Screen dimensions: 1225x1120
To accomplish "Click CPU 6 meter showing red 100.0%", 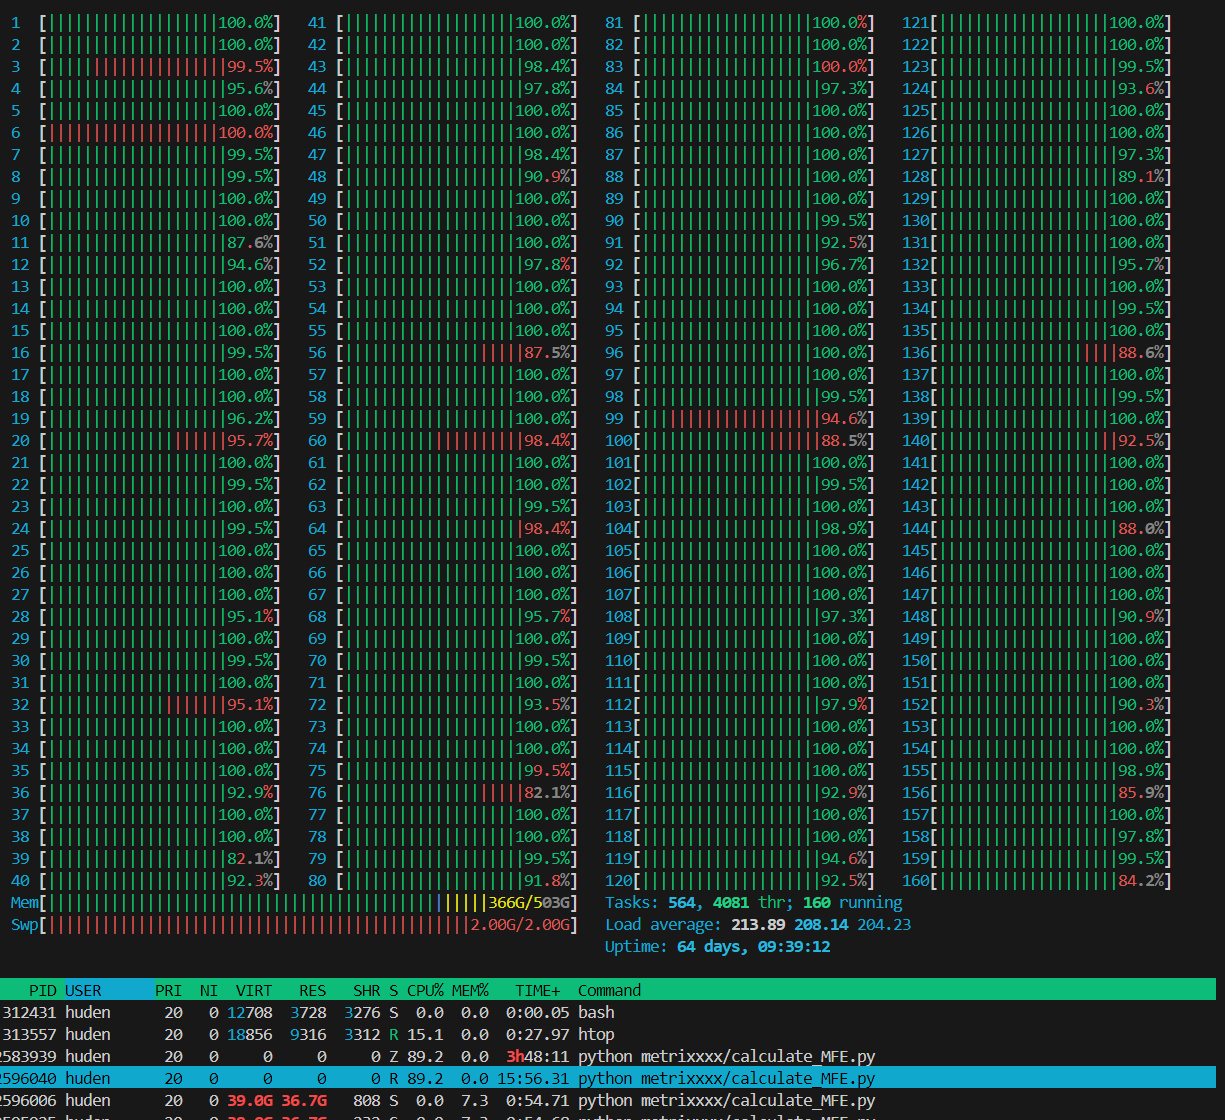I will [x=147, y=132].
